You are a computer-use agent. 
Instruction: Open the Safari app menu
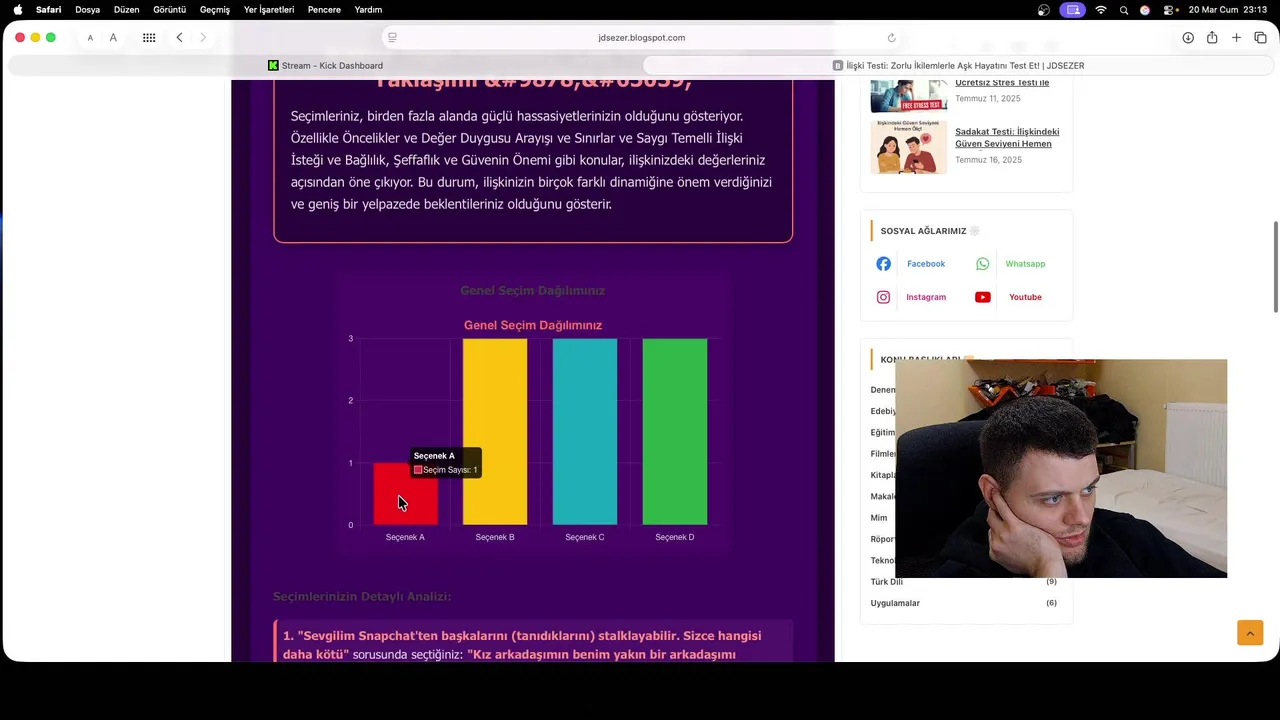[48, 9]
